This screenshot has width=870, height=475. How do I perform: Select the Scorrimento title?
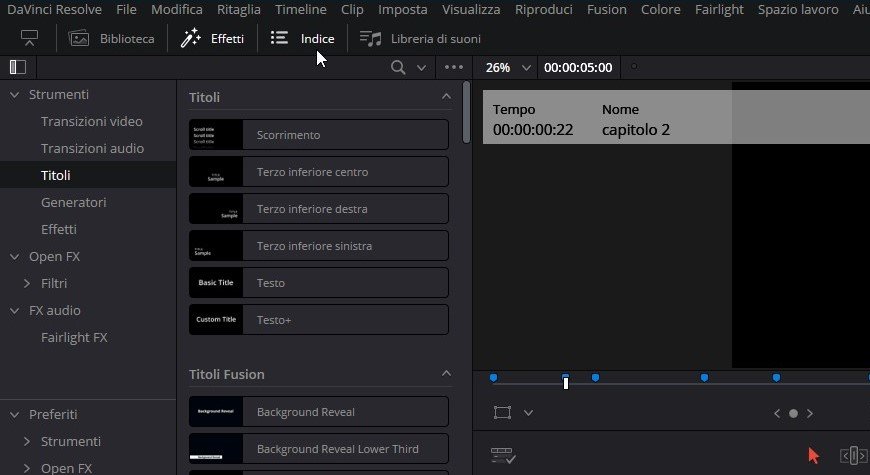tap(318, 135)
